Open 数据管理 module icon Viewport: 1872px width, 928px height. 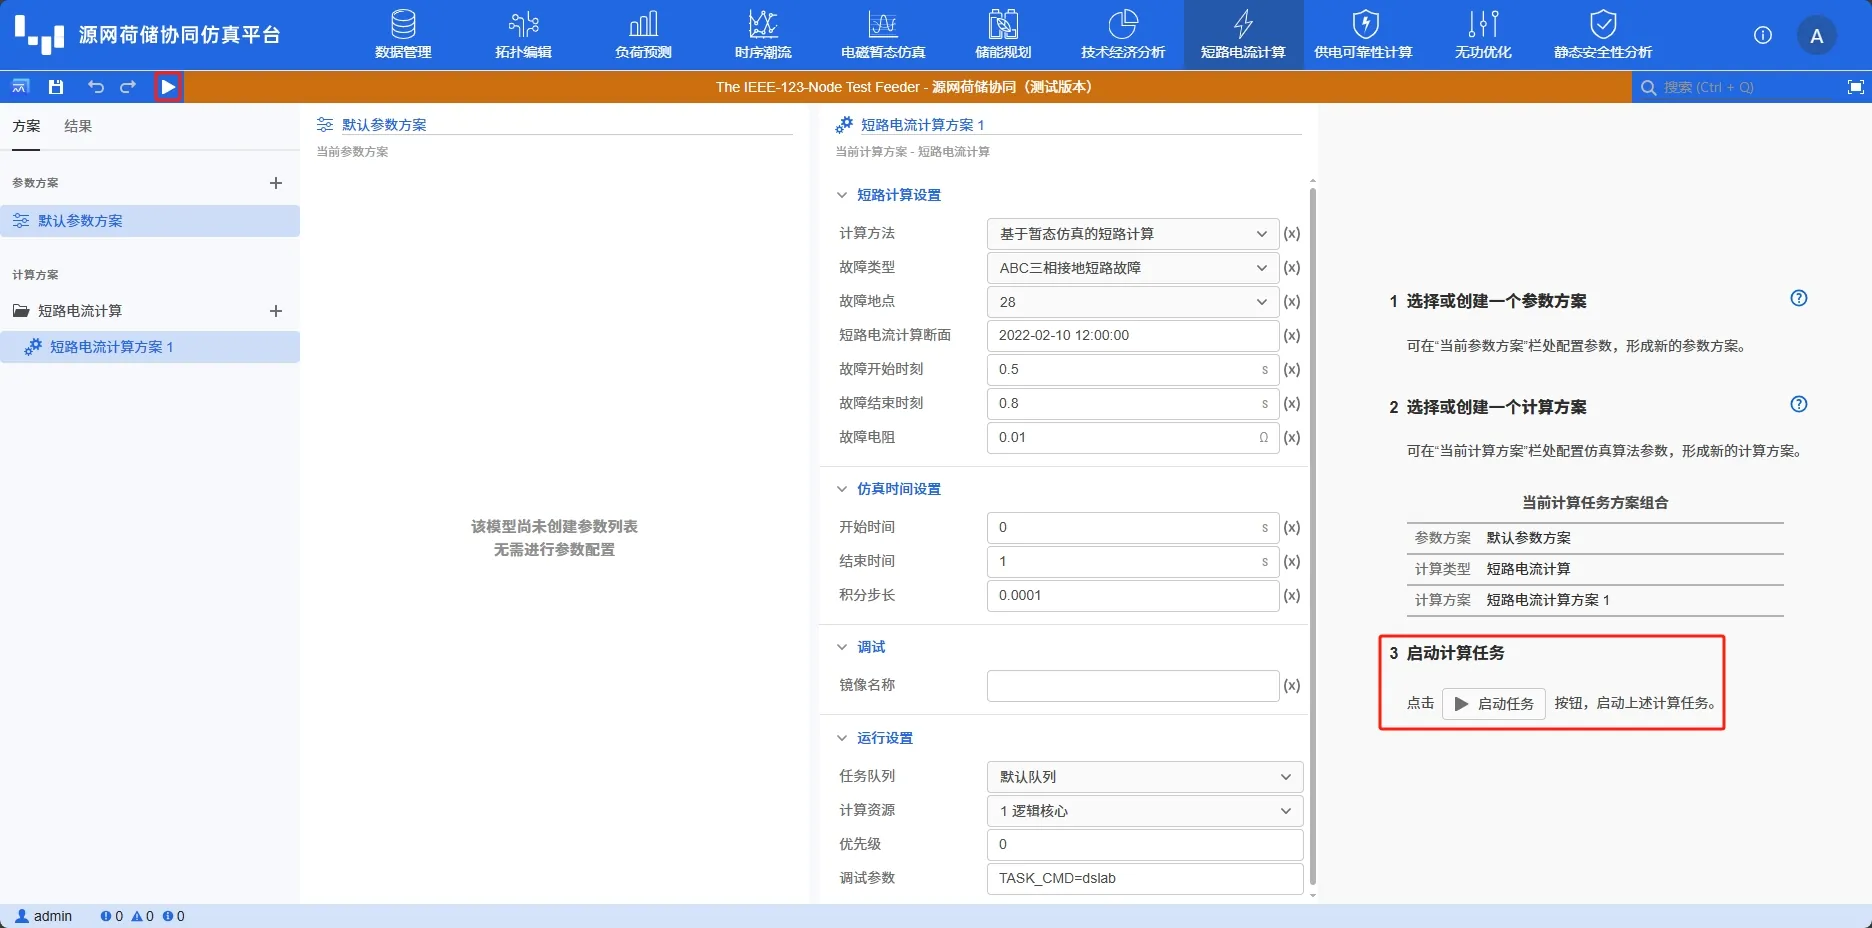tap(403, 24)
